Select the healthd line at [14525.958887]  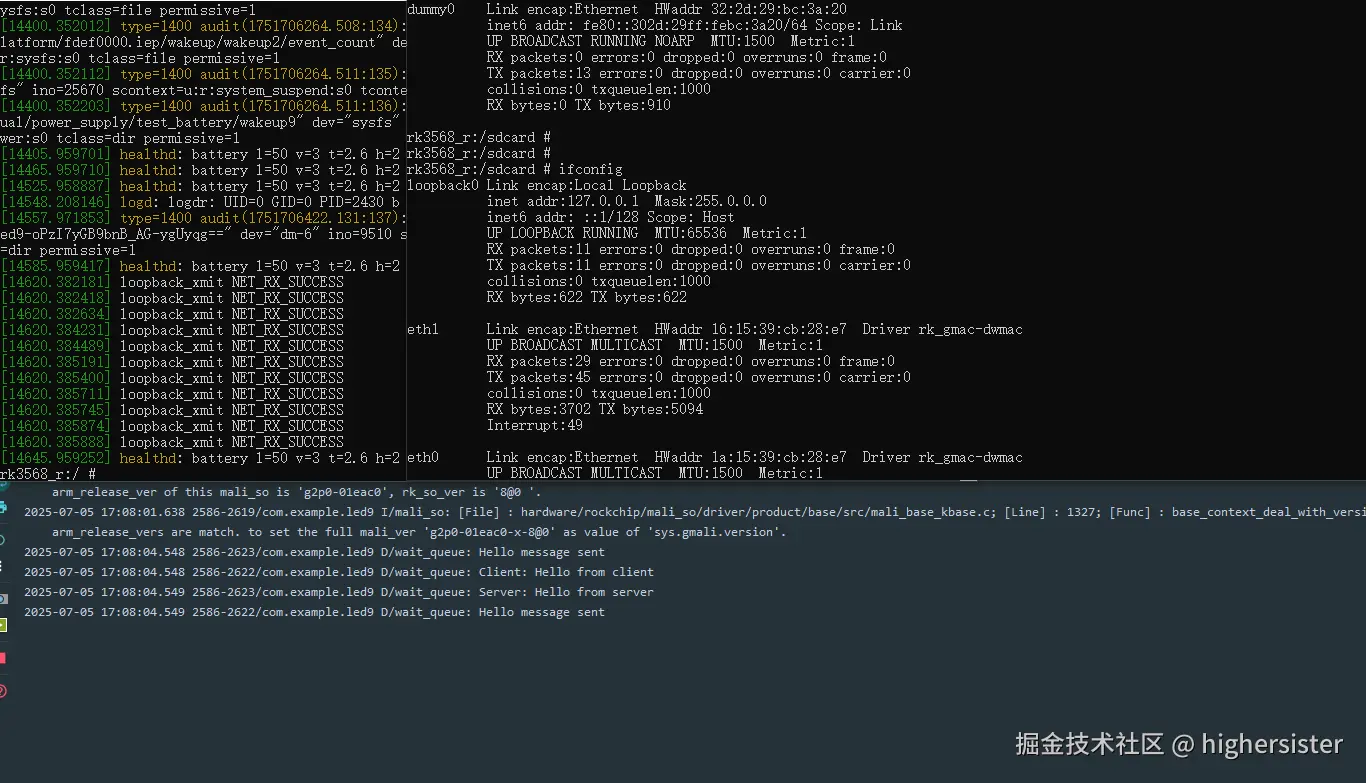pyautogui.click(x=201, y=186)
